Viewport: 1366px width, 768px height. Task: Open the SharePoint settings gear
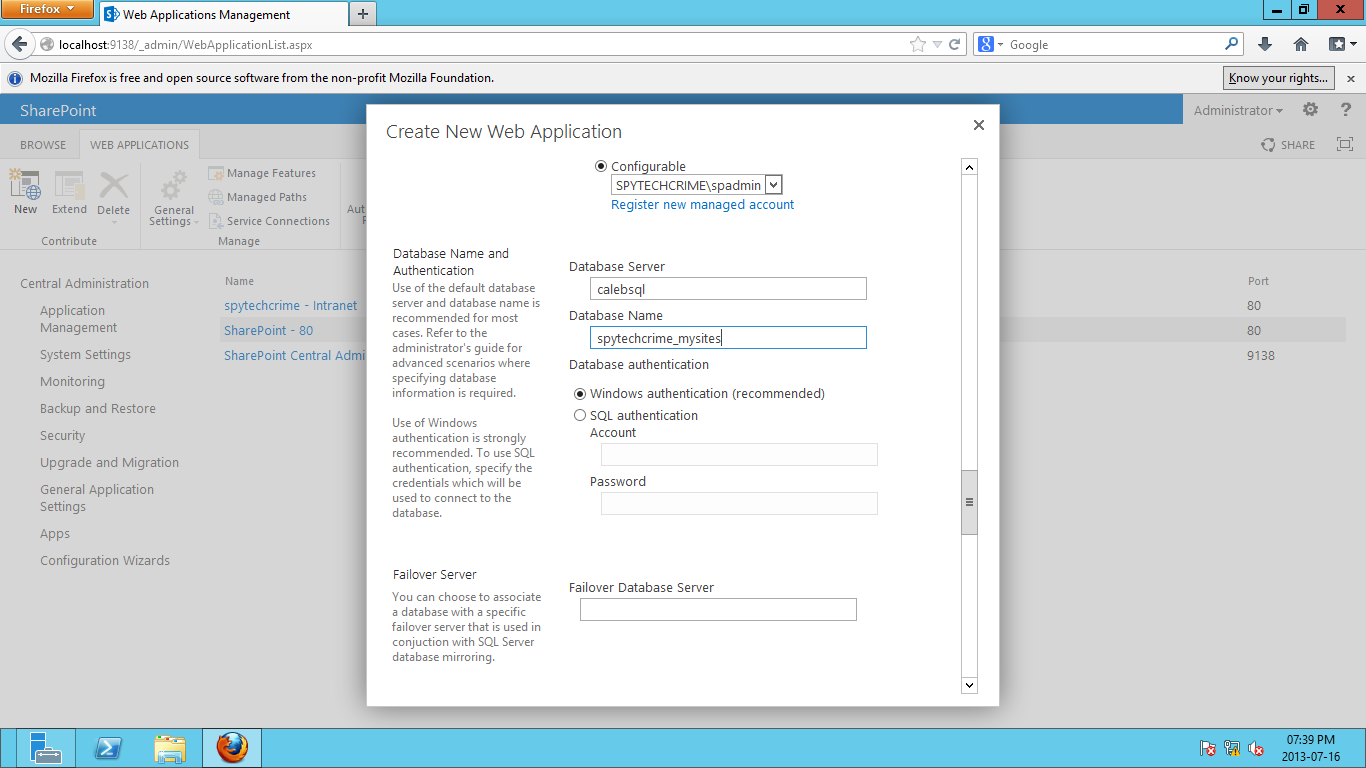1310,110
